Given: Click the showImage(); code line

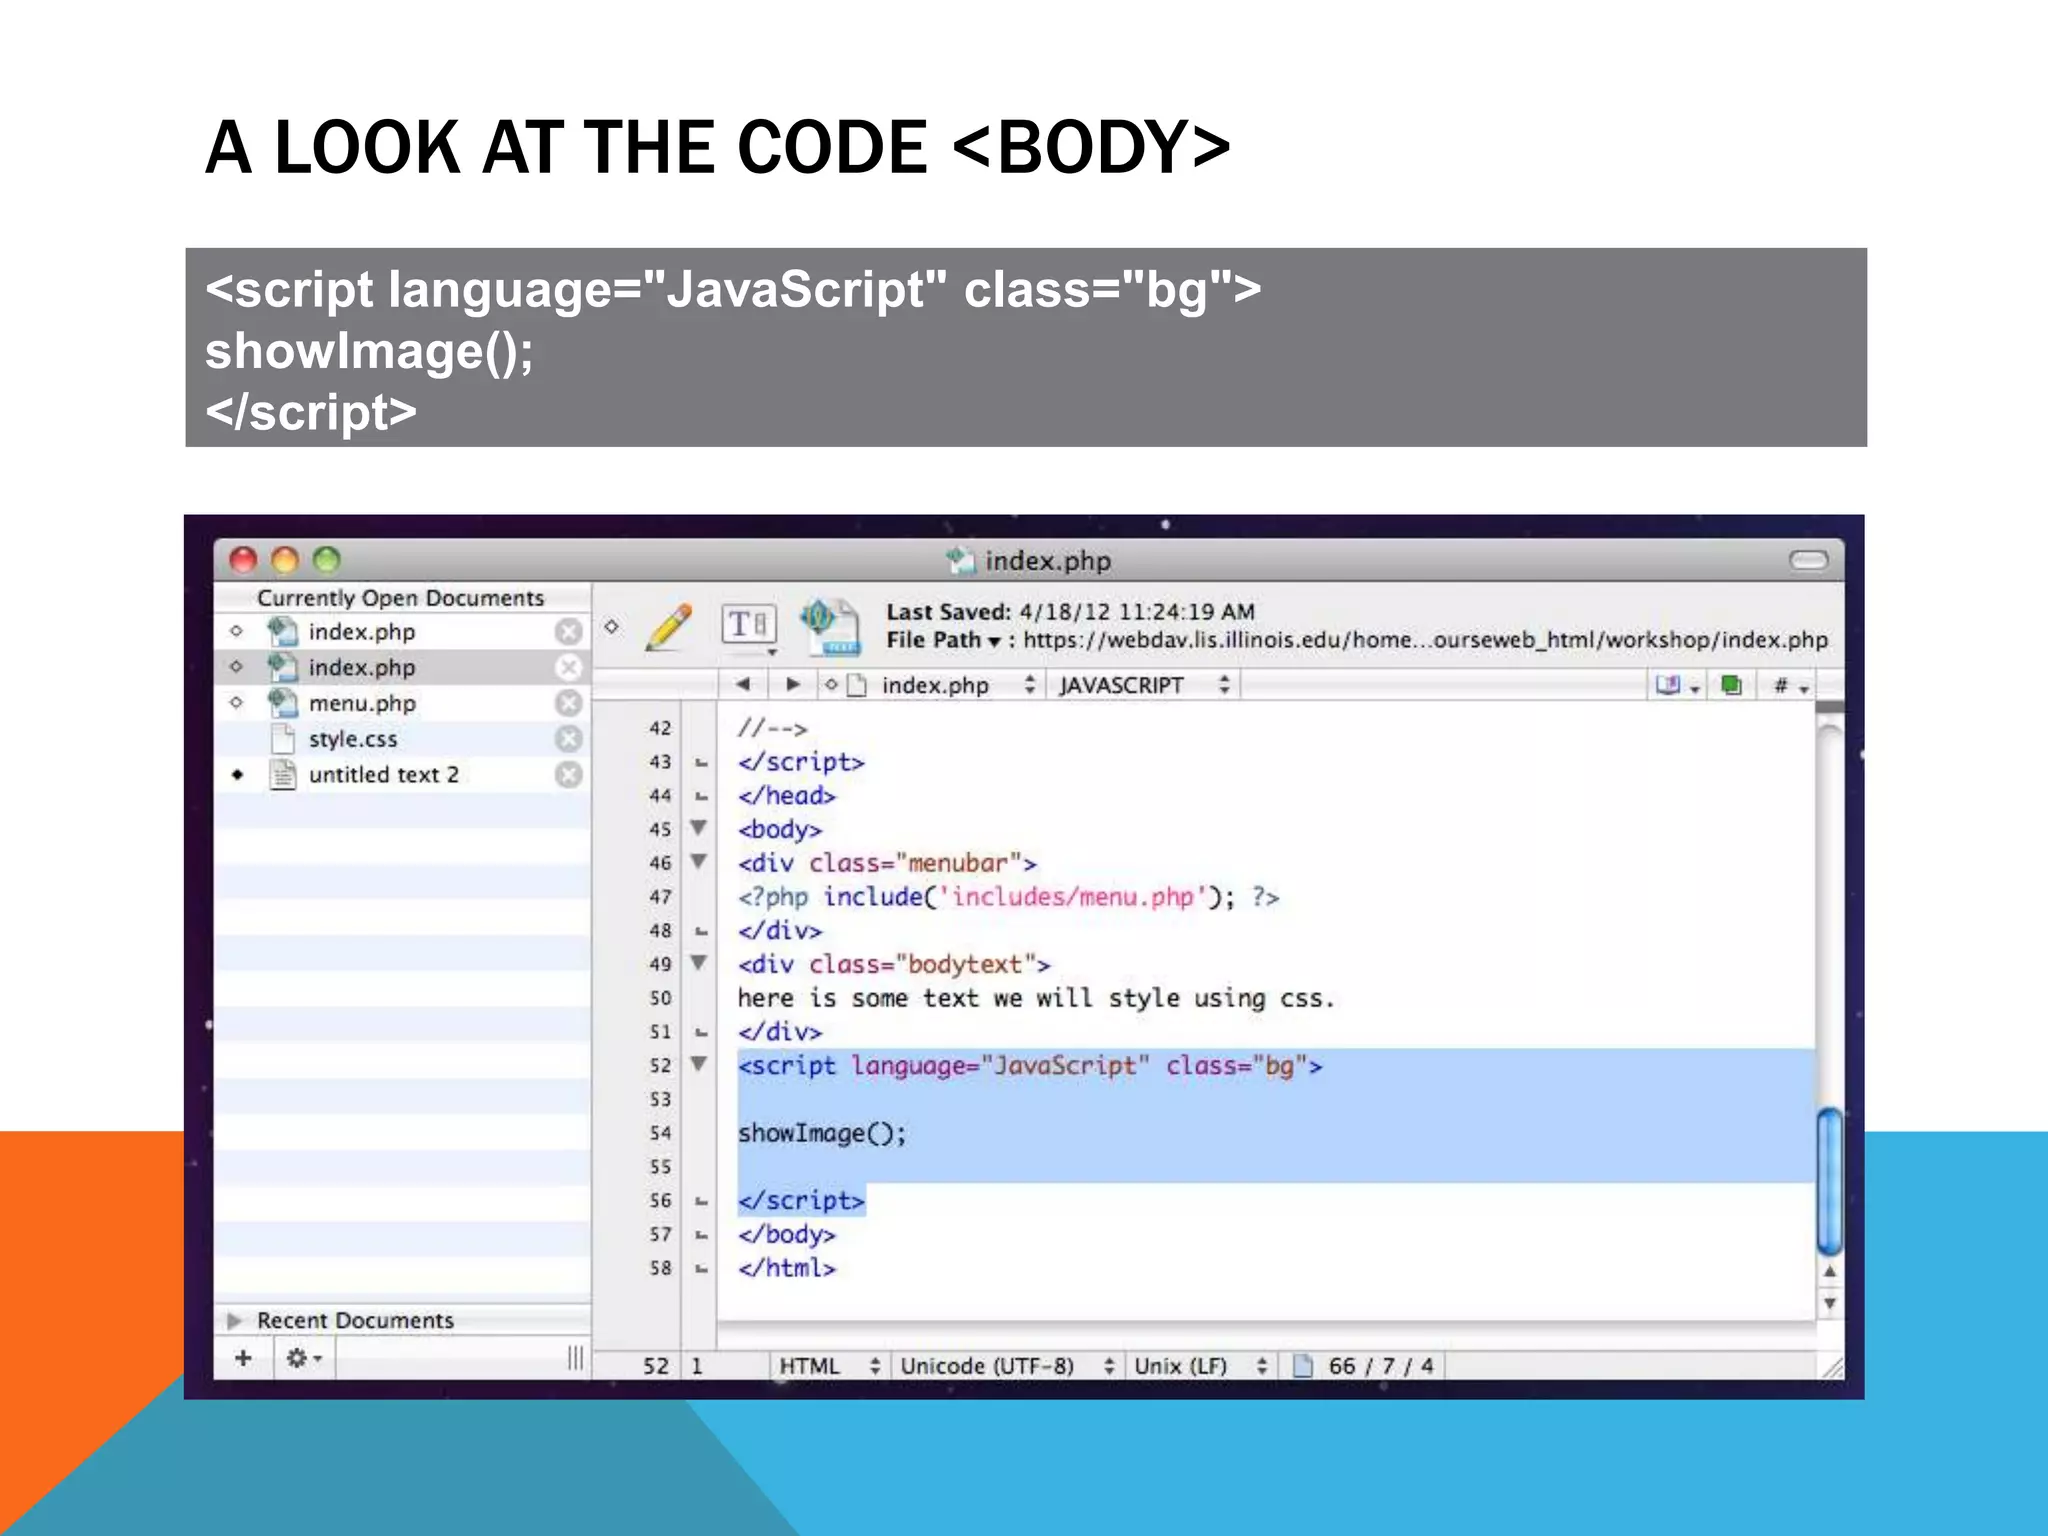Looking at the screenshot, I should click(822, 1134).
